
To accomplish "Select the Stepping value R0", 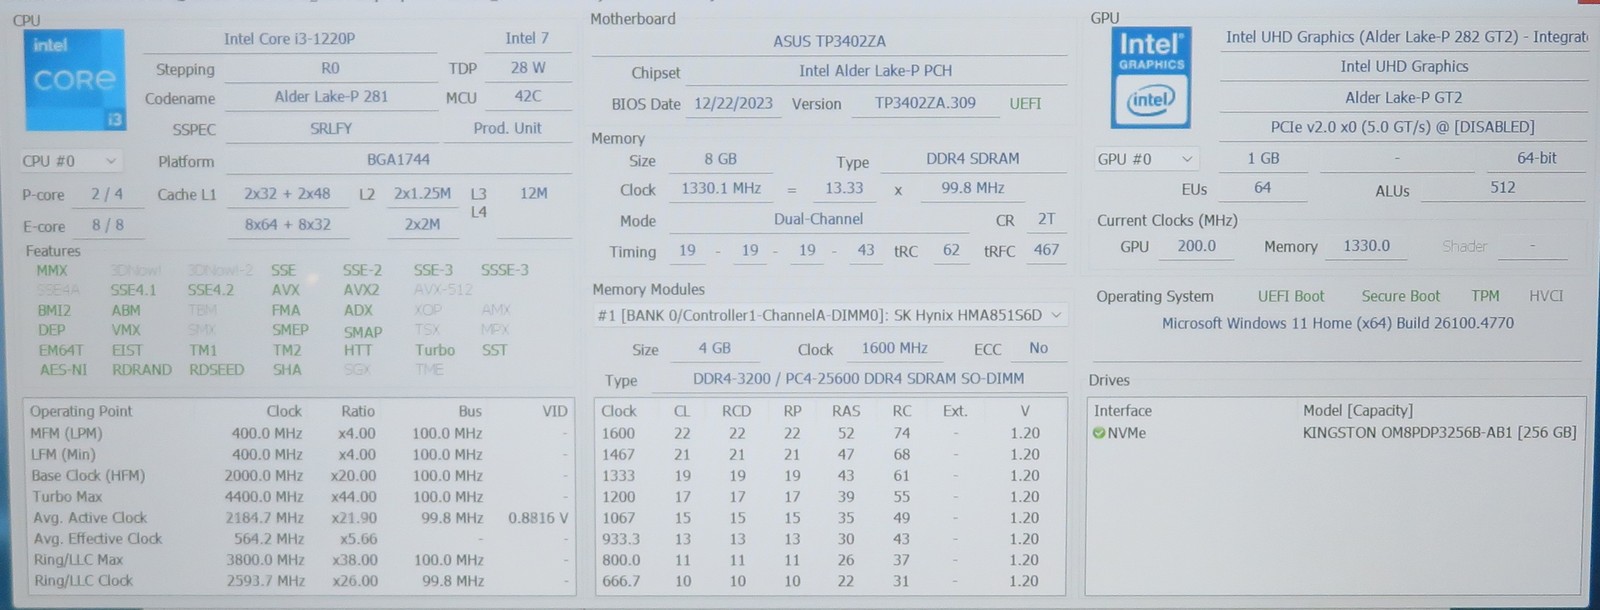I will coord(330,69).
